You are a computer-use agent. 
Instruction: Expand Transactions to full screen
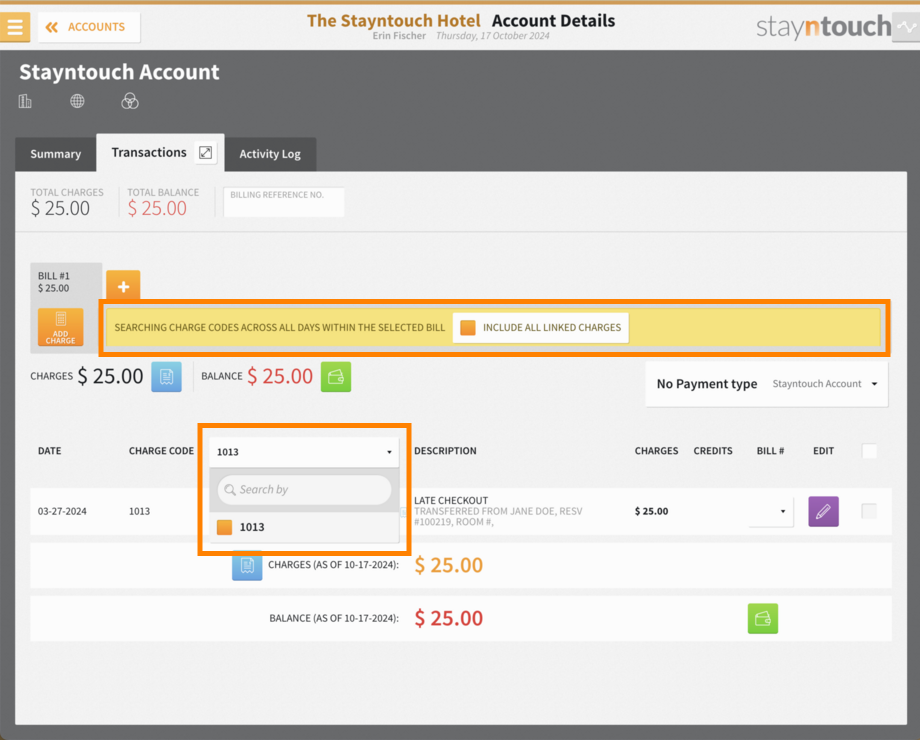pyautogui.click(x=205, y=153)
